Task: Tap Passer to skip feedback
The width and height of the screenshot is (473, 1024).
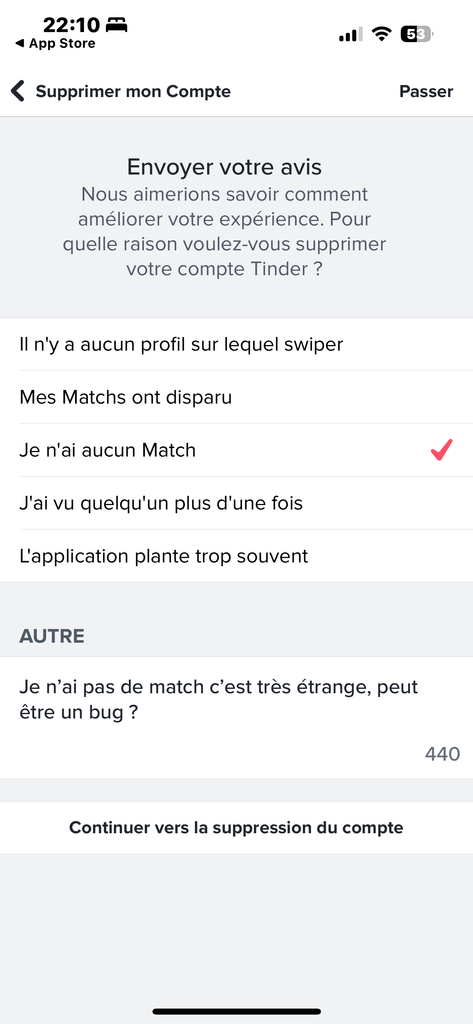Action: click(x=426, y=91)
